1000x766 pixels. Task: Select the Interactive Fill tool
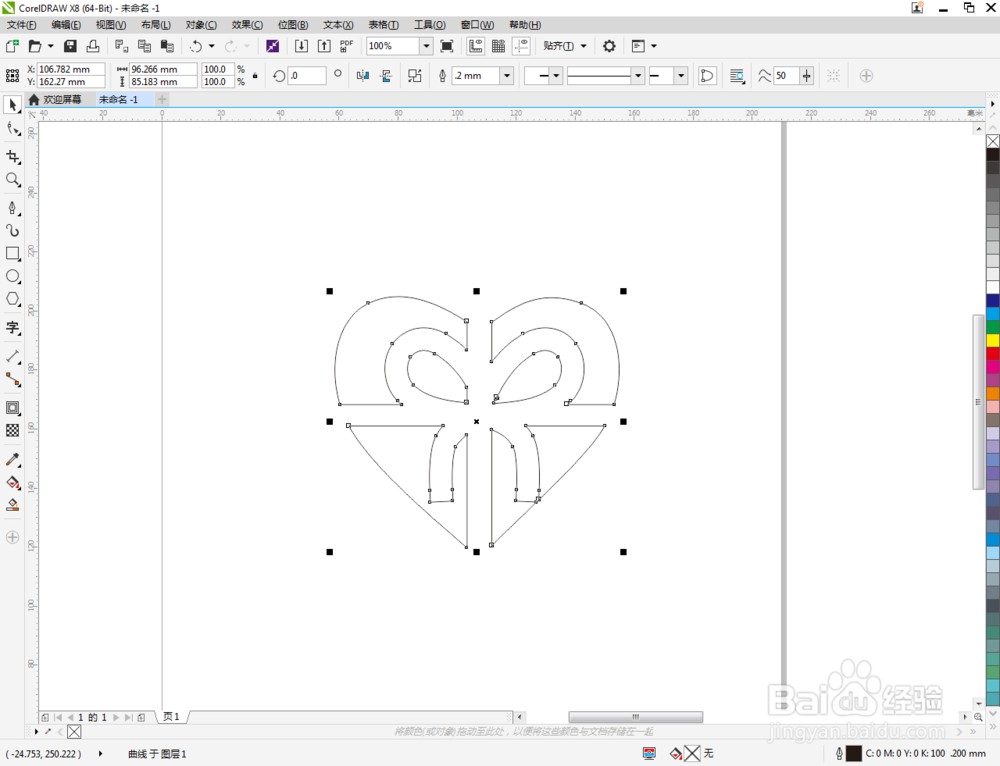[x=12, y=482]
